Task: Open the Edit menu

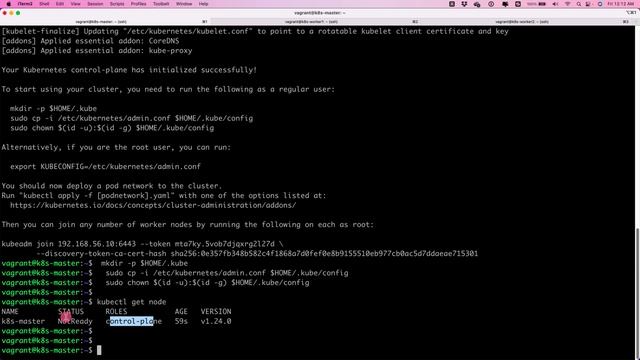Action: pyautogui.click(x=60, y=4)
